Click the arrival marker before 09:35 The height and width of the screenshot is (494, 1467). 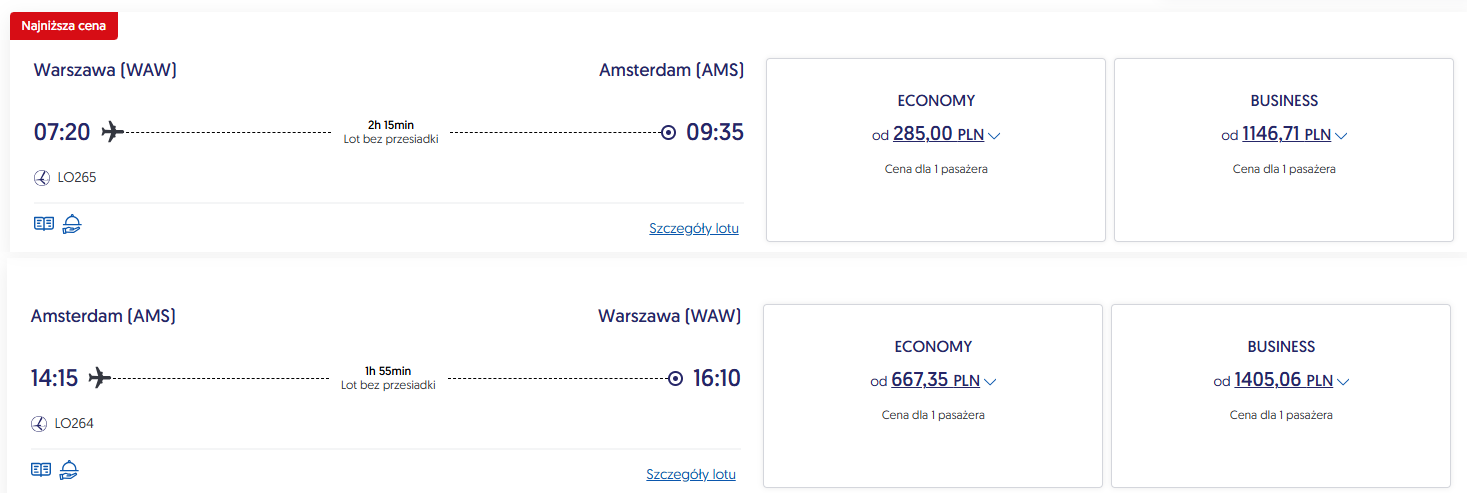[x=669, y=132]
